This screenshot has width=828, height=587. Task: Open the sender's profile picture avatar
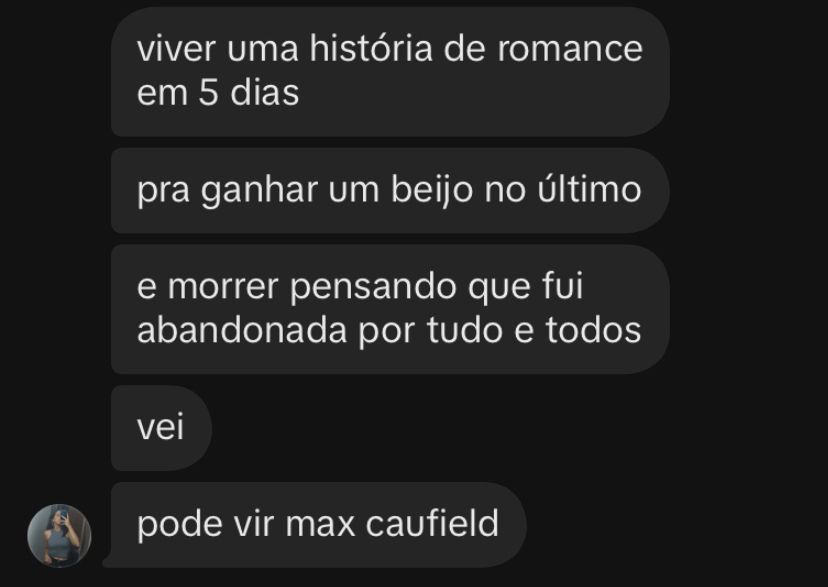(x=59, y=535)
